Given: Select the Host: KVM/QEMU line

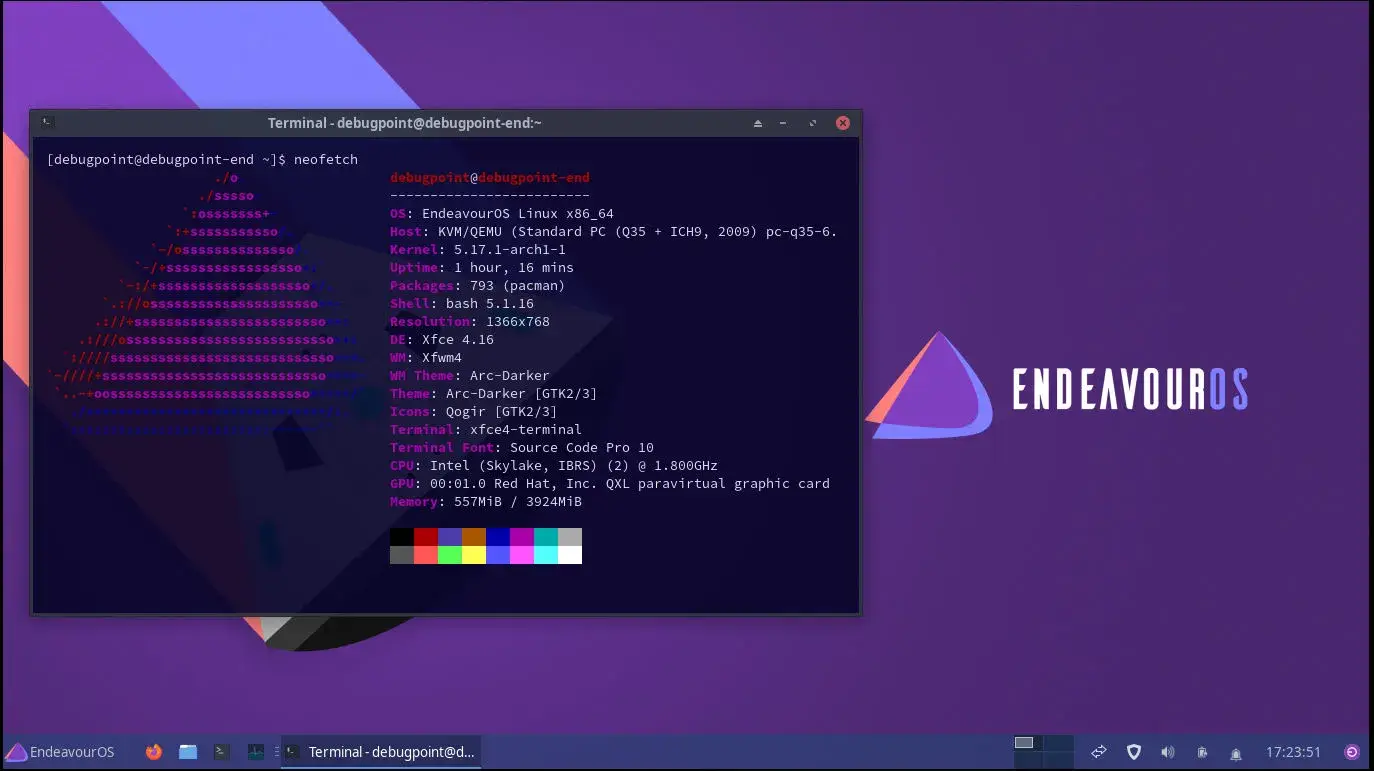Looking at the screenshot, I should coord(614,232).
